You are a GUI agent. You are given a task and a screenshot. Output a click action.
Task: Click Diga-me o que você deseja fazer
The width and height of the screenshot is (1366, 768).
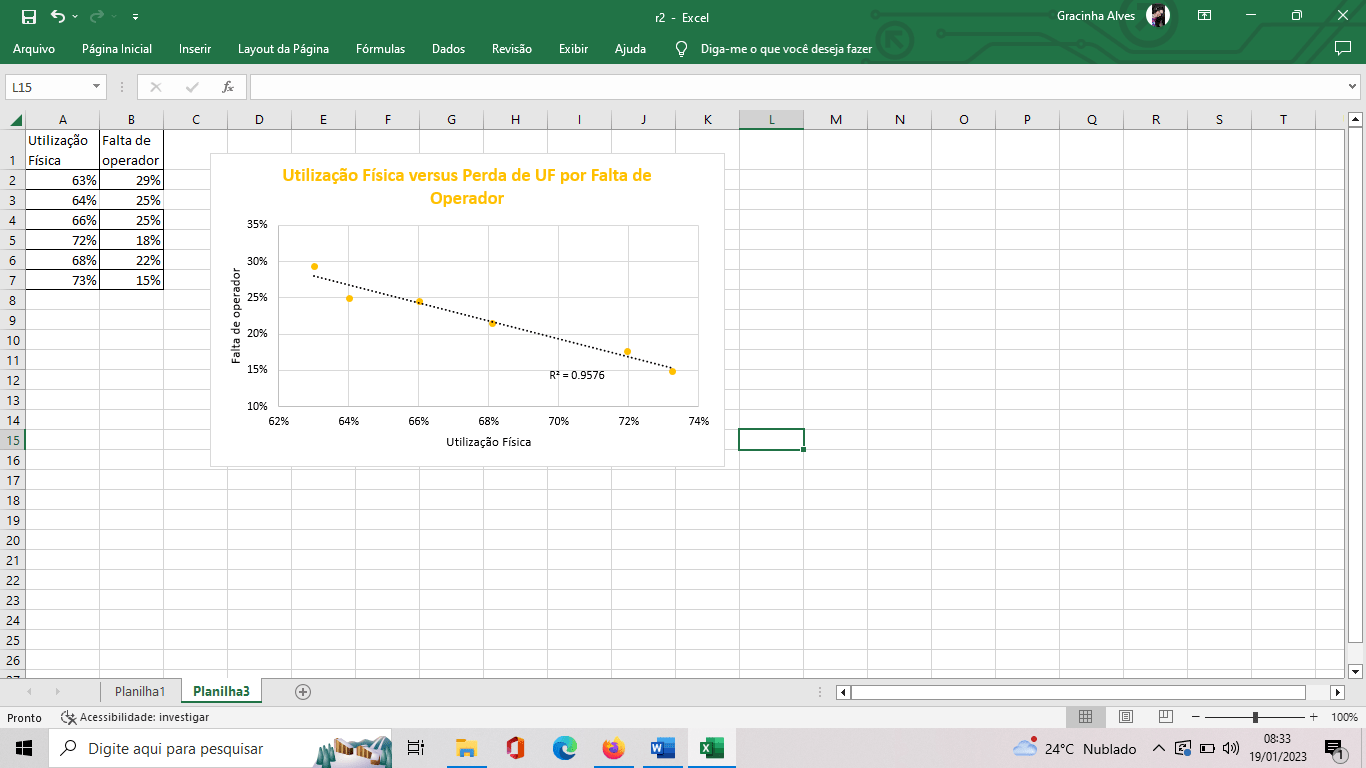[x=786, y=48]
